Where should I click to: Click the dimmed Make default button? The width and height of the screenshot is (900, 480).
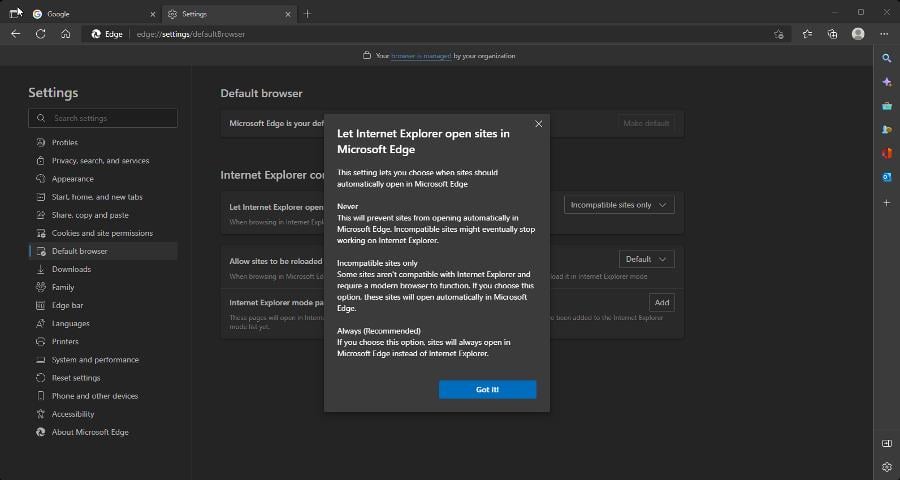(646, 123)
